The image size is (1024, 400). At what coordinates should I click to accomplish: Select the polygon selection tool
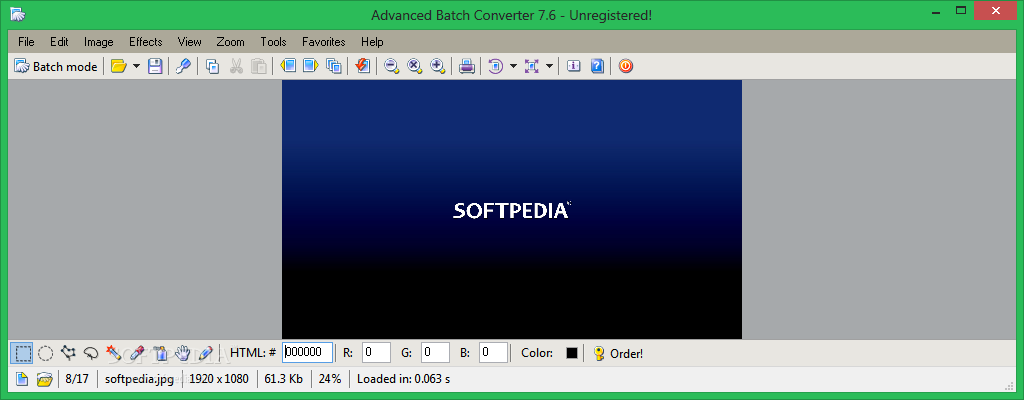tap(68, 353)
